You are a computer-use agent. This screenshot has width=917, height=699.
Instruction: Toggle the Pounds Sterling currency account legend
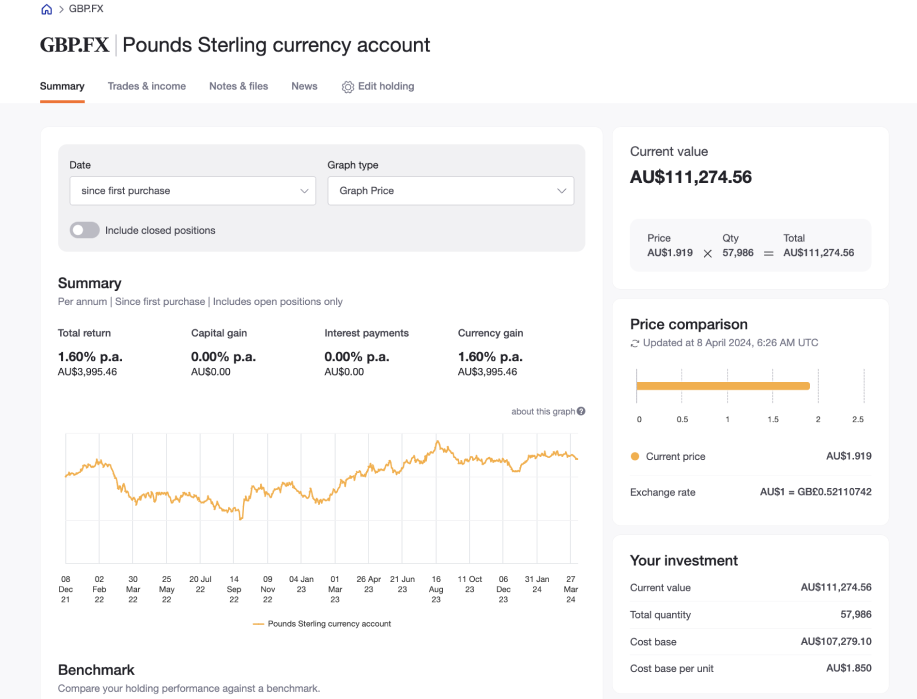(x=320, y=623)
